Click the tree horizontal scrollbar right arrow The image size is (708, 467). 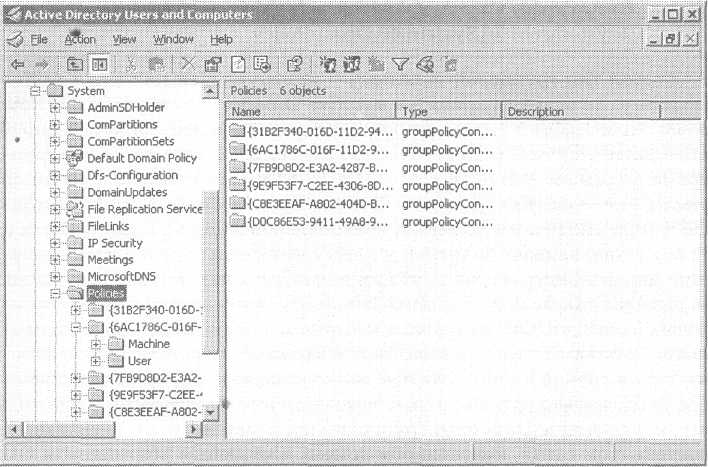click(194, 429)
